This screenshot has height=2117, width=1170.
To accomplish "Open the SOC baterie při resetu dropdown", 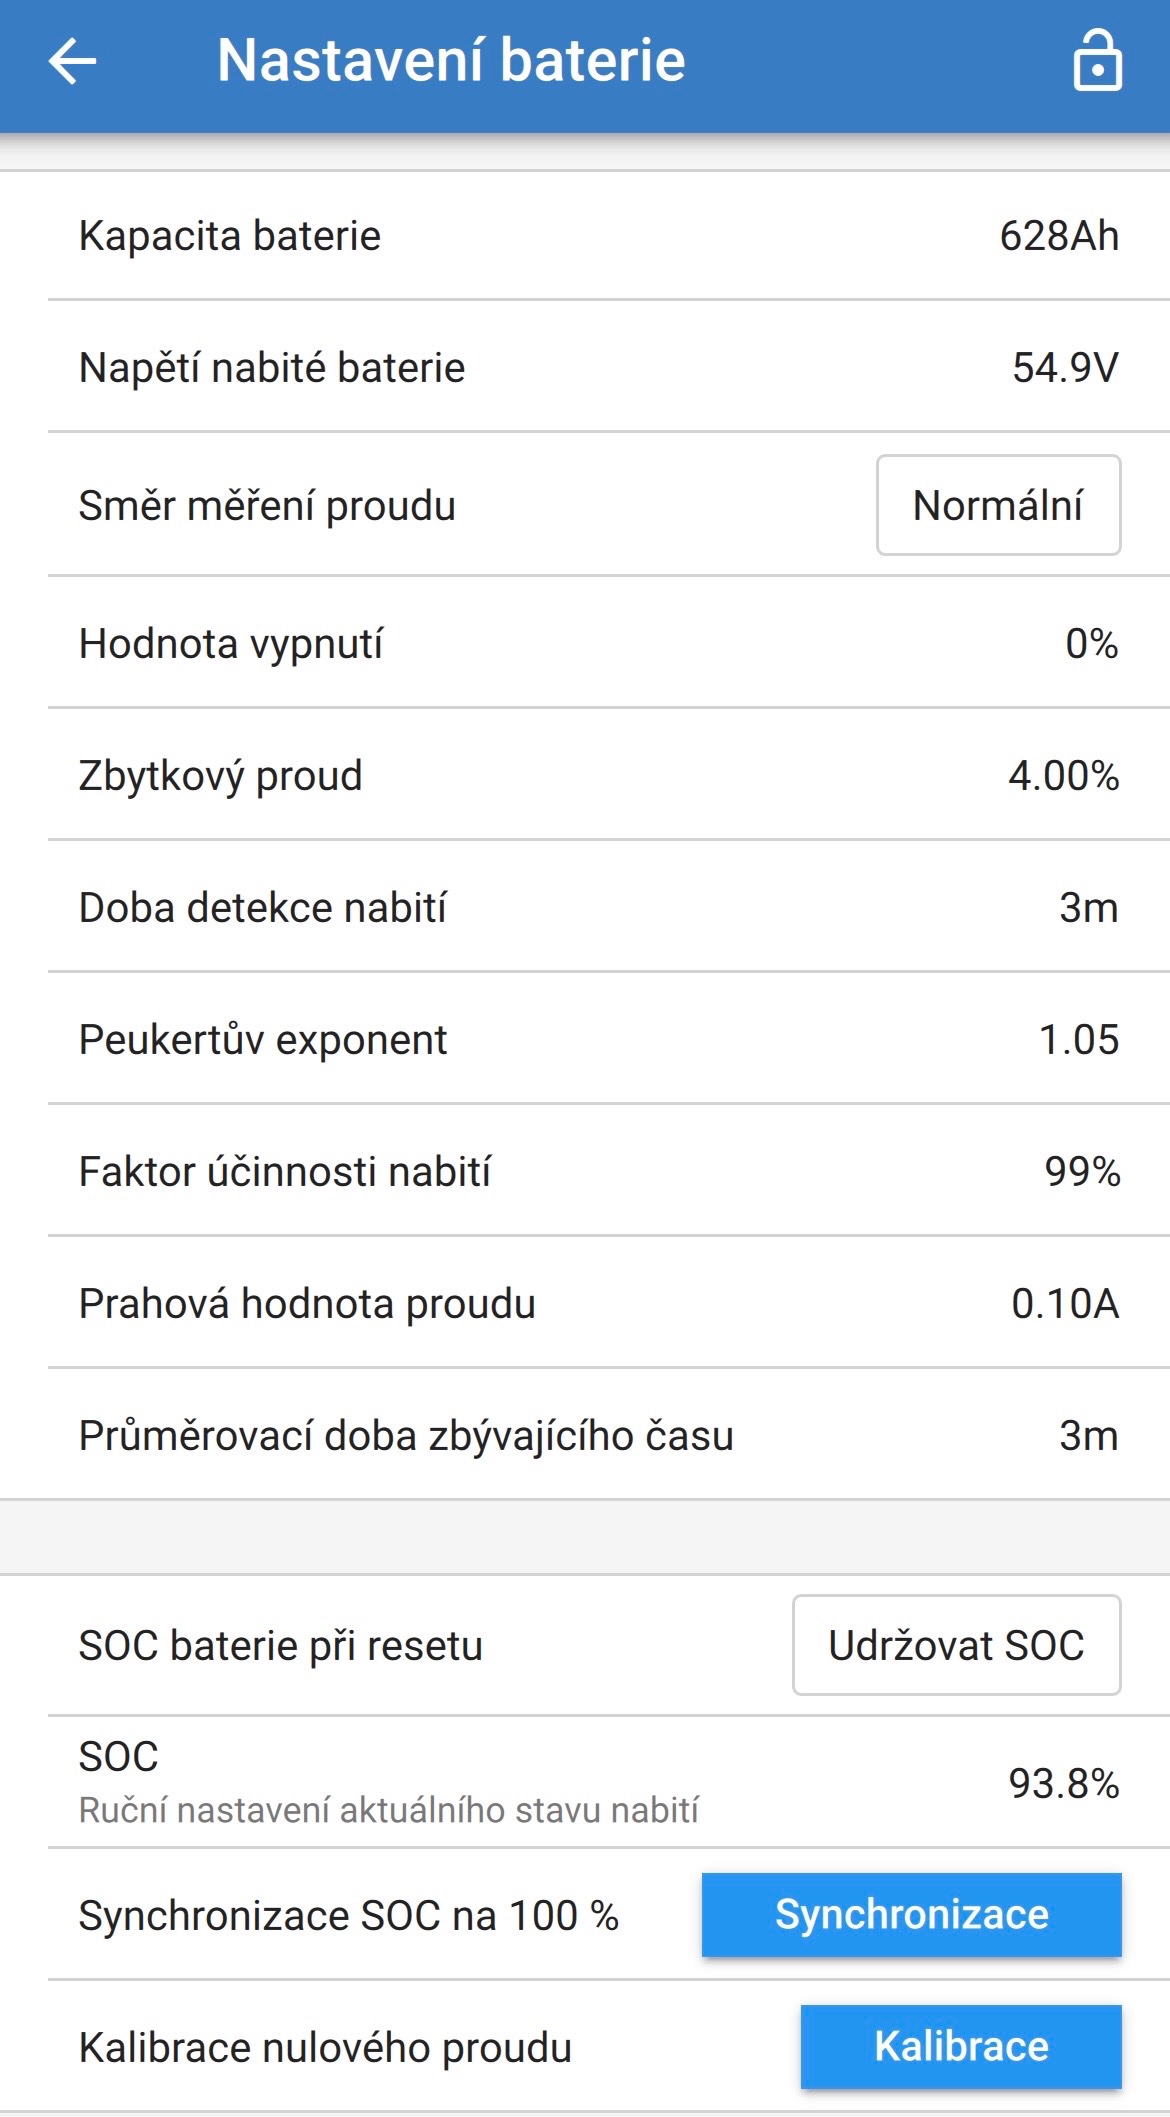I will 956,1646.
